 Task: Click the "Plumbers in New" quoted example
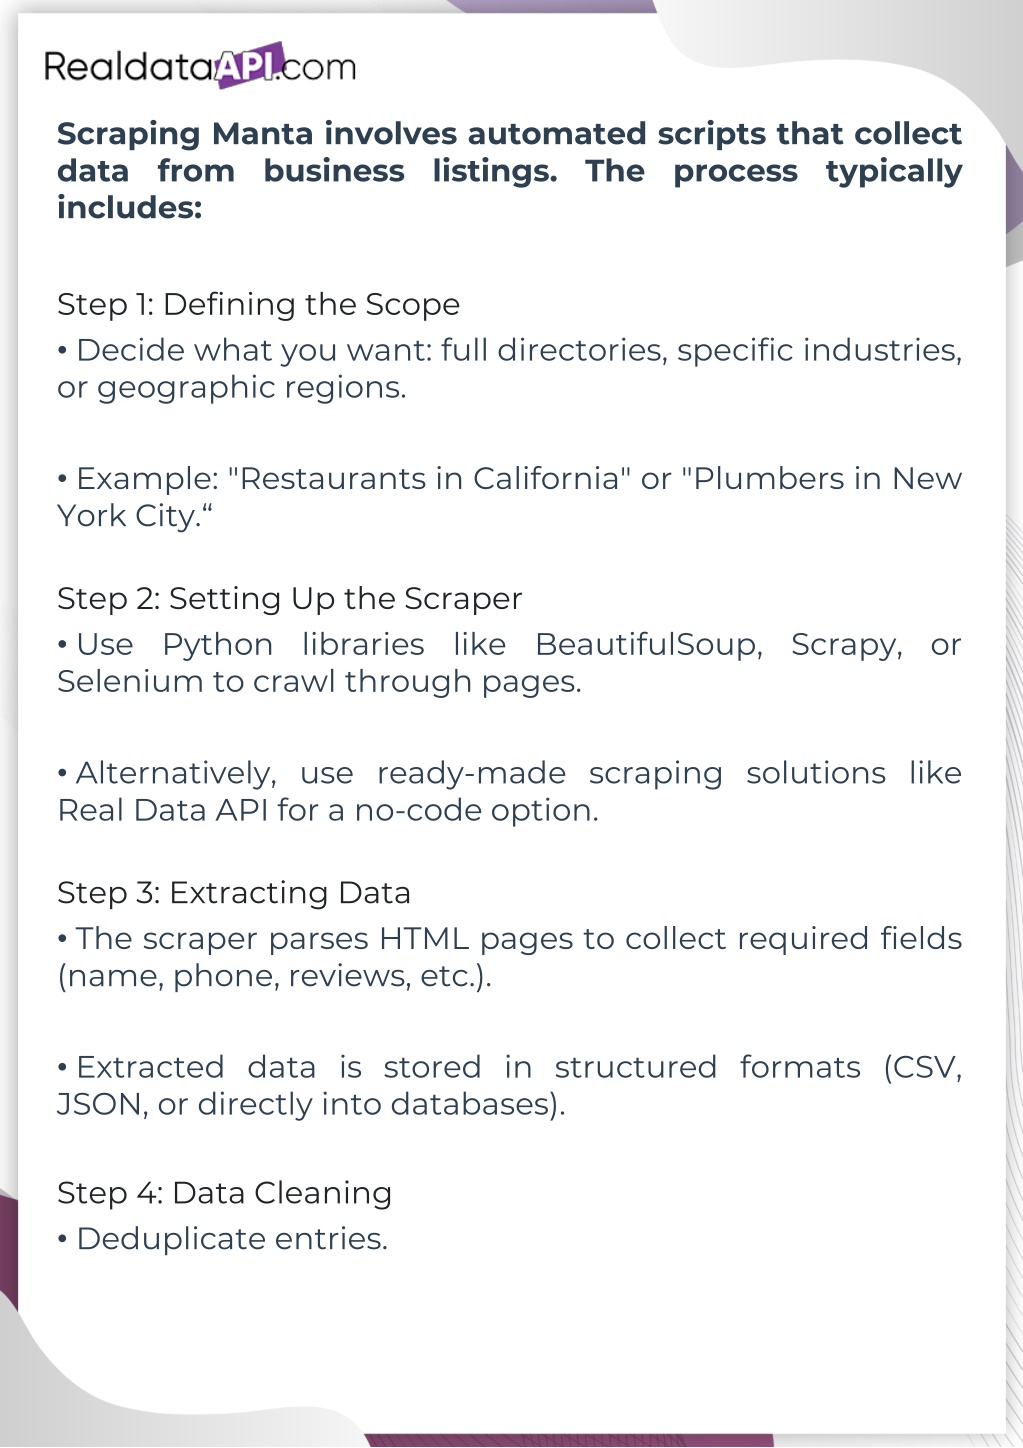click(822, 479)
